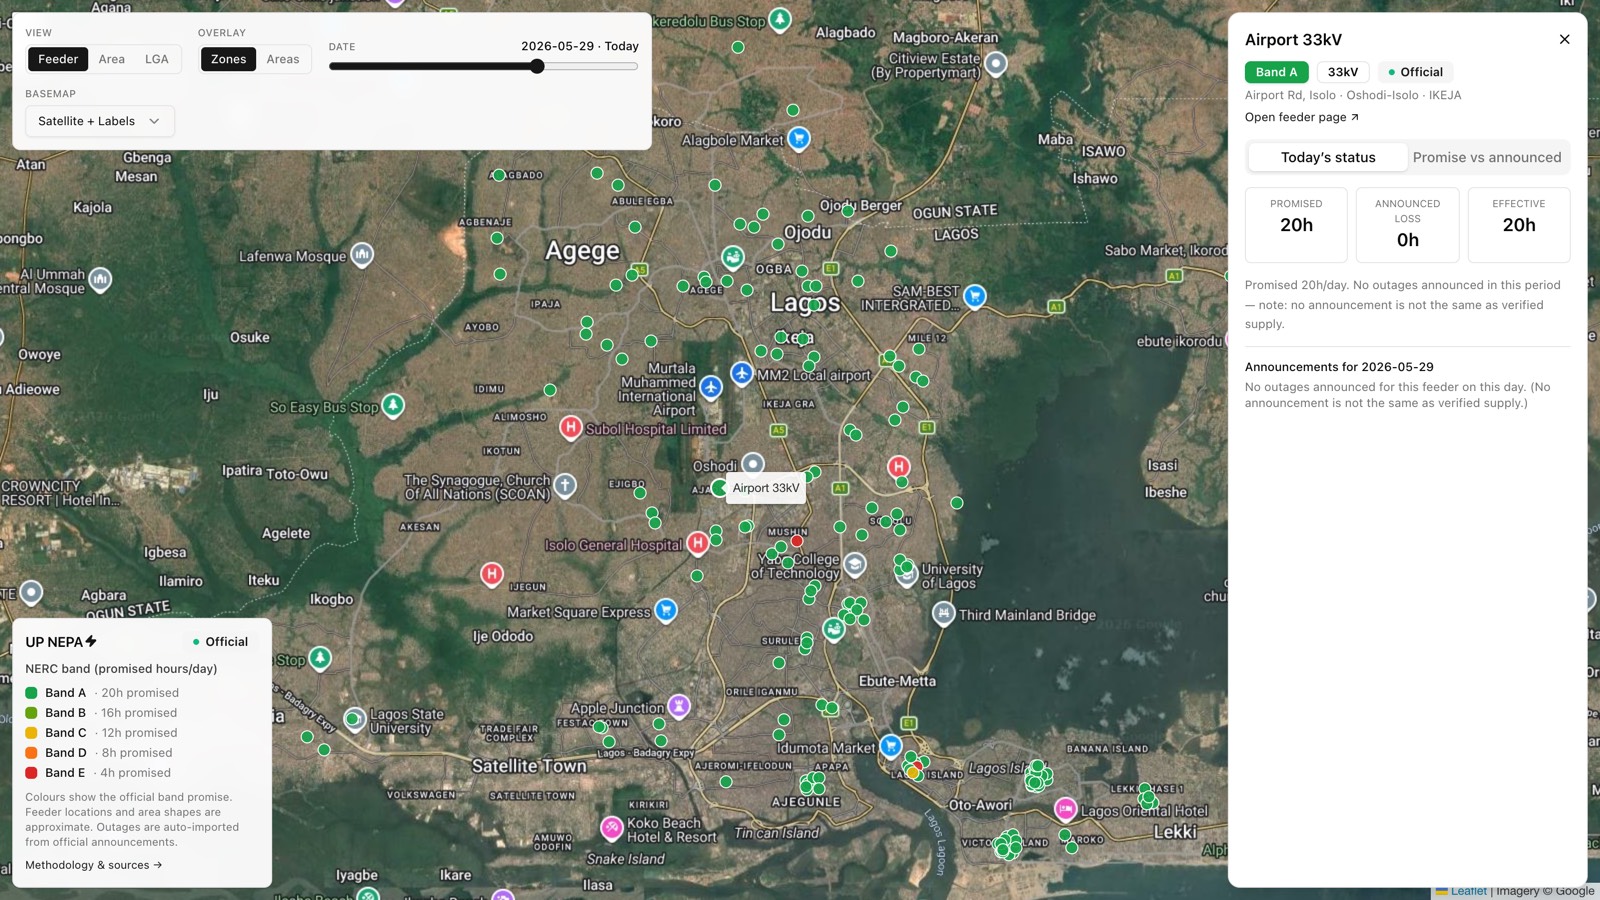Open the Satellite + Labels basemap dropdown
Viewport: 1600px width, 900px height.
point(100,121)
